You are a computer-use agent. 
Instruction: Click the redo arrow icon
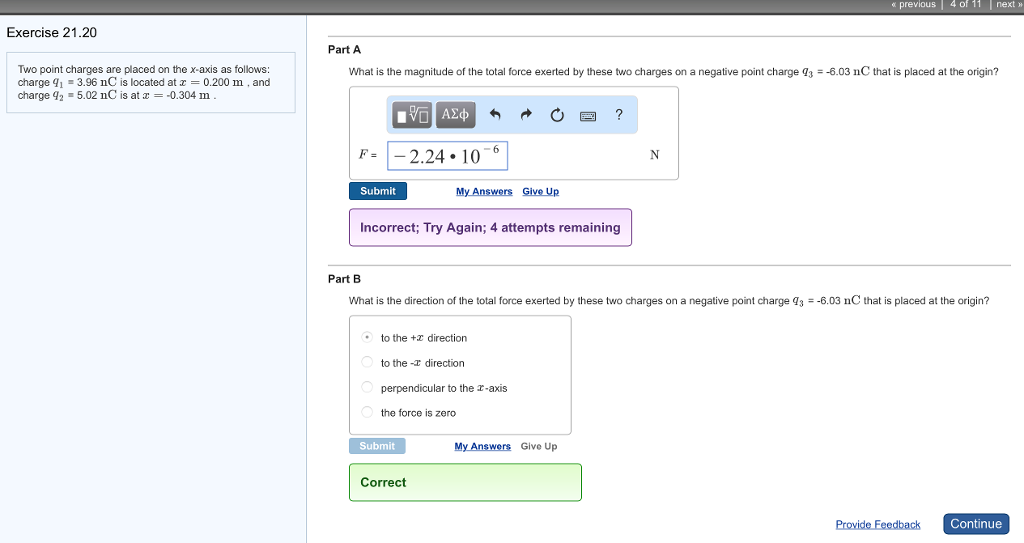click(526, 115)
